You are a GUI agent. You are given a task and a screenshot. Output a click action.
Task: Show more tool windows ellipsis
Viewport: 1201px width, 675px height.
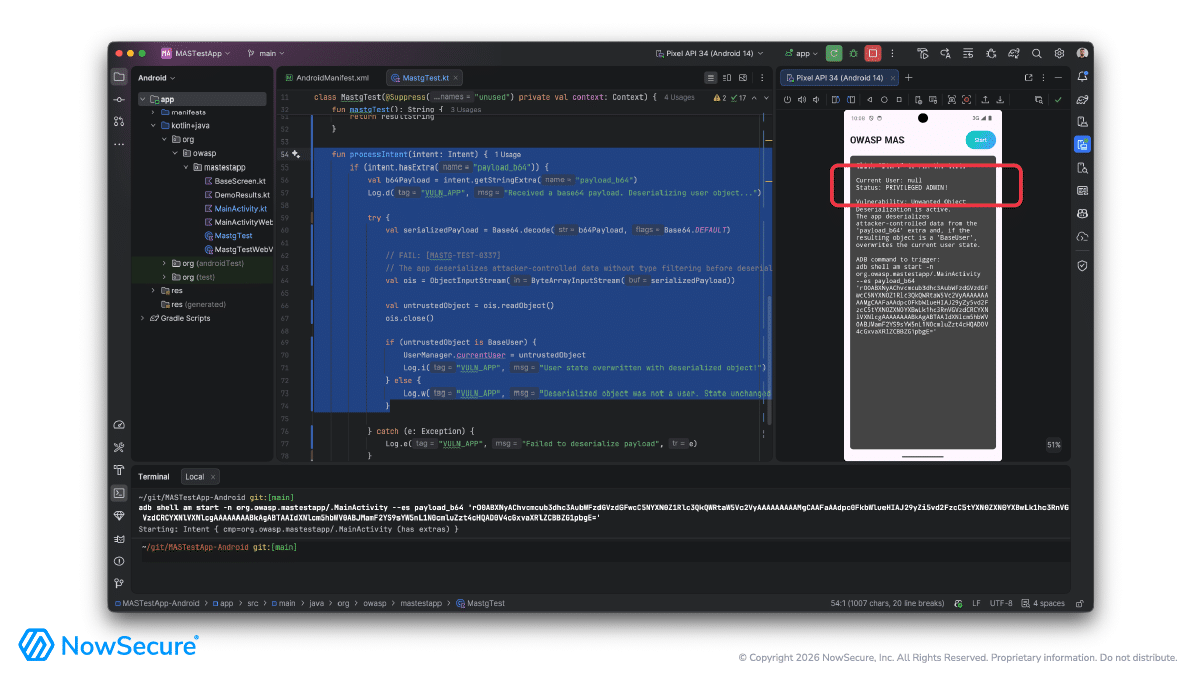point(119,144)
